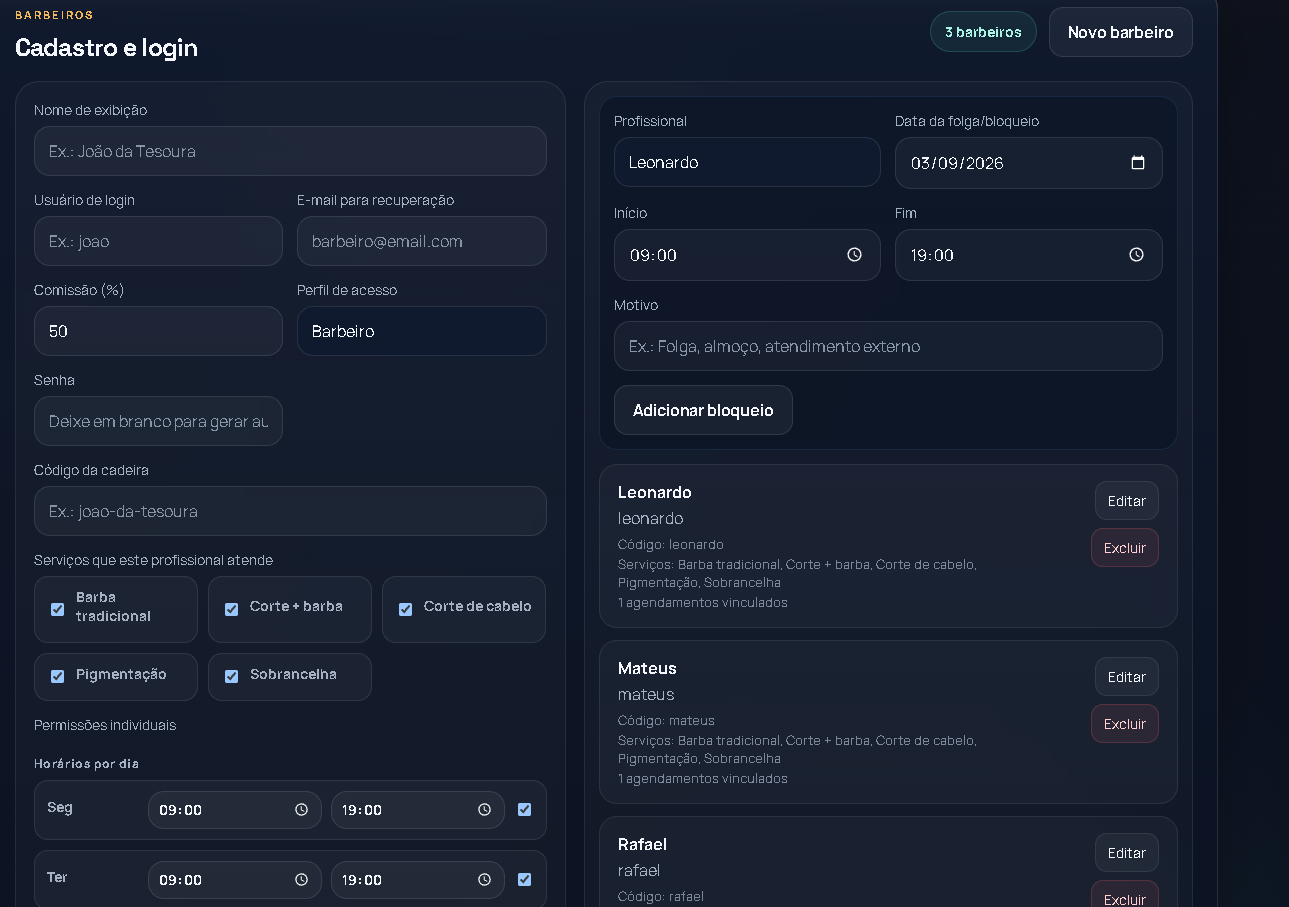Click Cadastro e login heading
Screen dimensions: 1289x907
tap(106, 47)
